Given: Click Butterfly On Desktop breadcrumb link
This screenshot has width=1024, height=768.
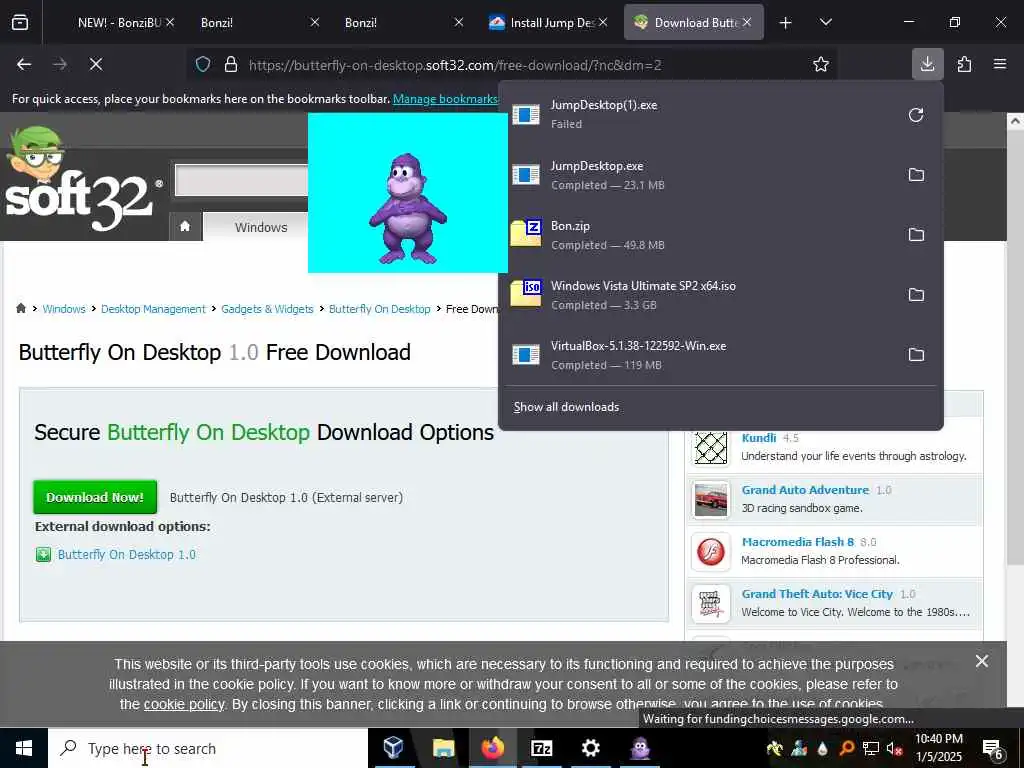Looking at the screenshot, I should [x=379, y=309].
